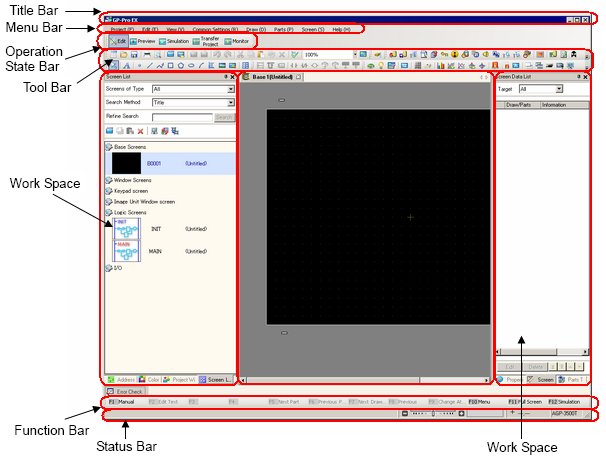Image resolution: width=606 pixels, height=457 pixels.
Task: Select the B0001 base screen thumbnail
Action: tap(126, 162)
